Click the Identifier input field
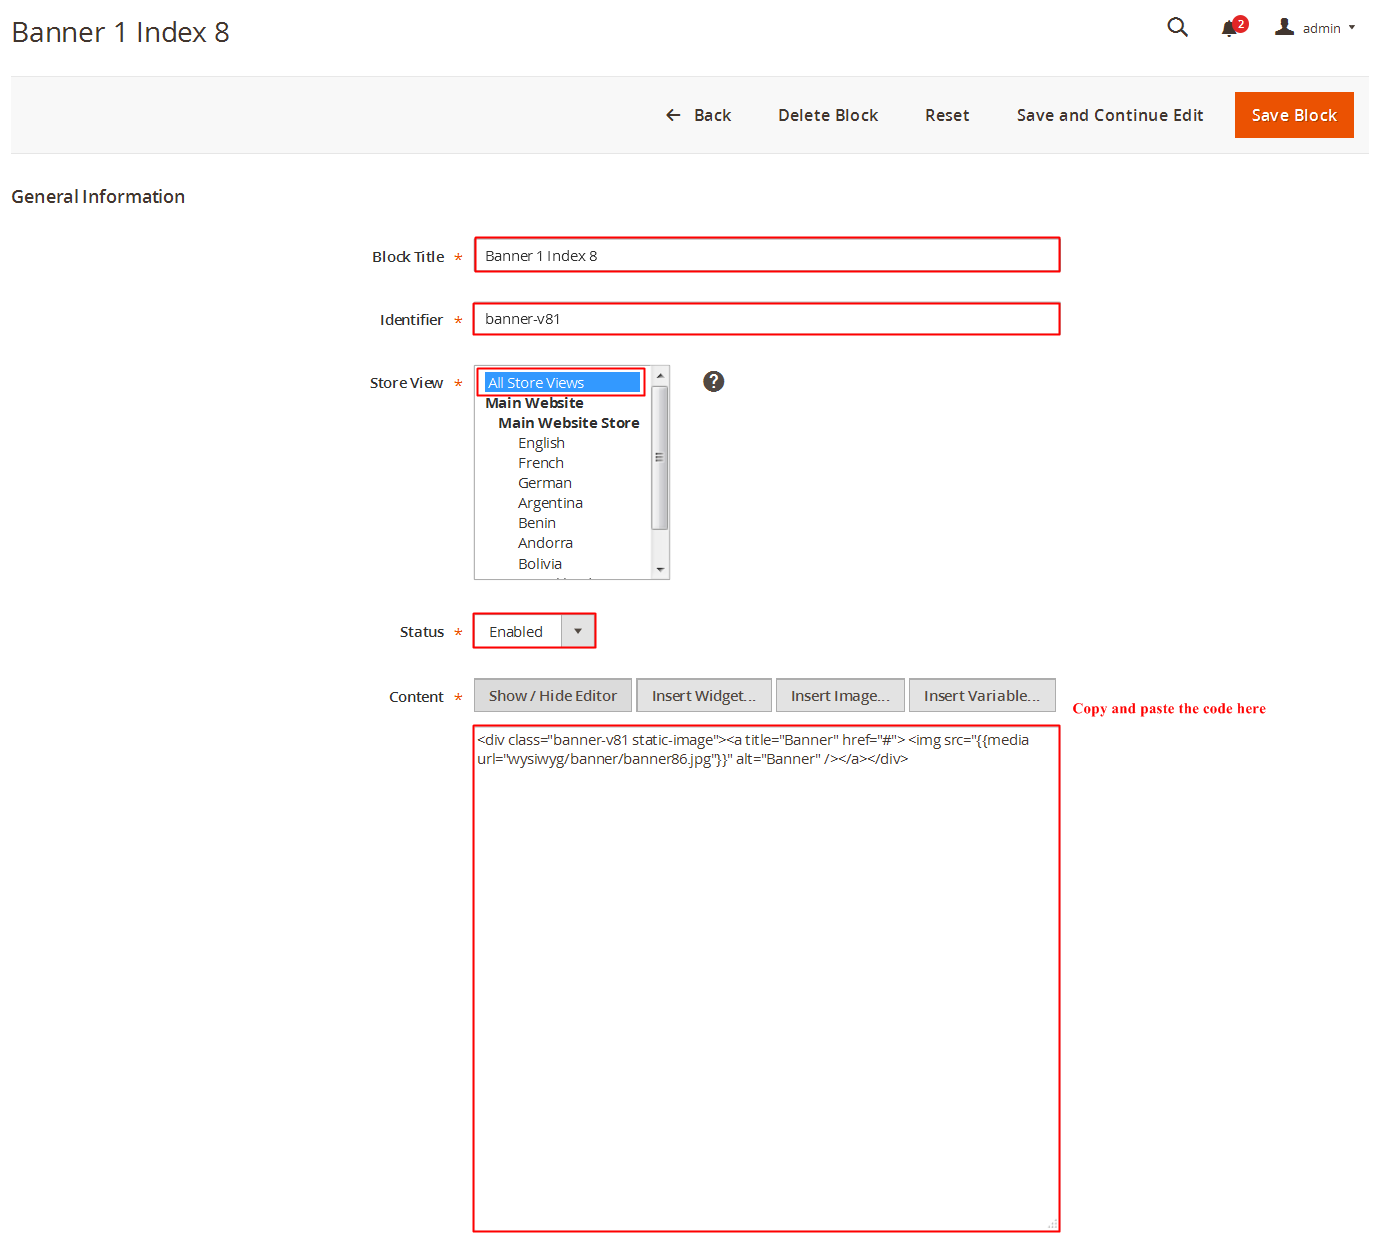Viewport: 1391px width, 1239px height. click(767, 319)
